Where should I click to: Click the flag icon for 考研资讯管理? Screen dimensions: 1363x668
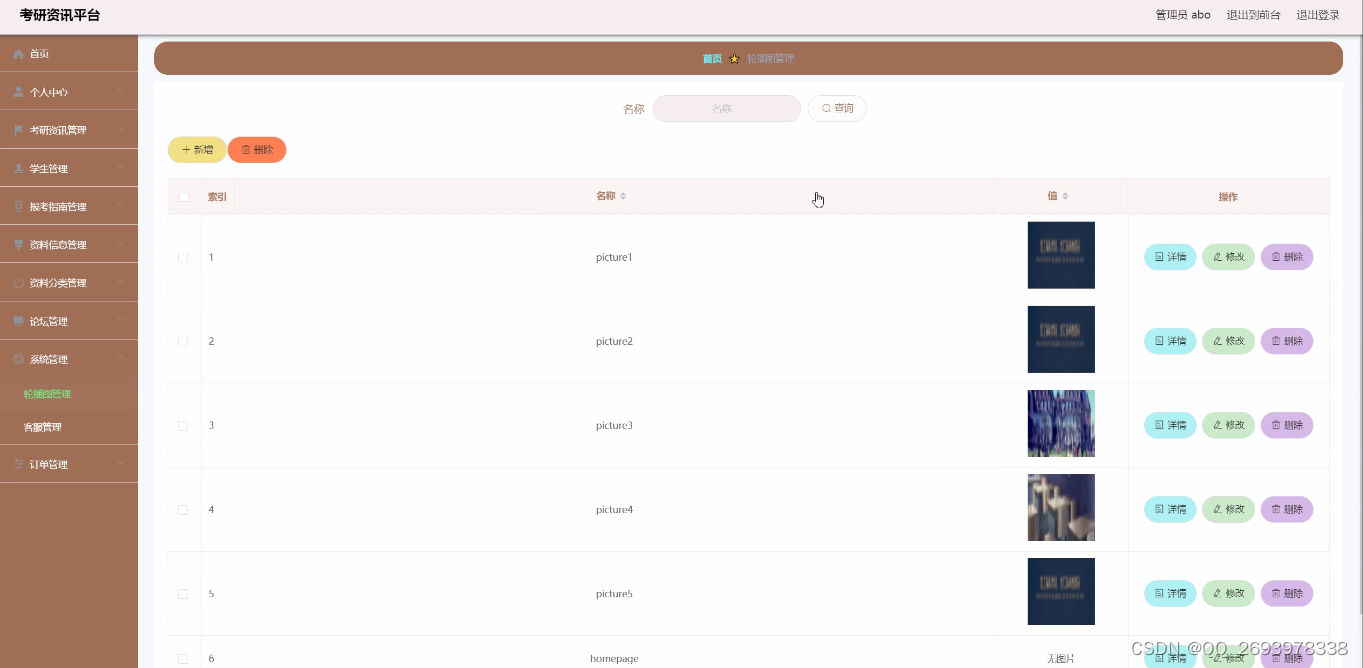coord(18,130)
